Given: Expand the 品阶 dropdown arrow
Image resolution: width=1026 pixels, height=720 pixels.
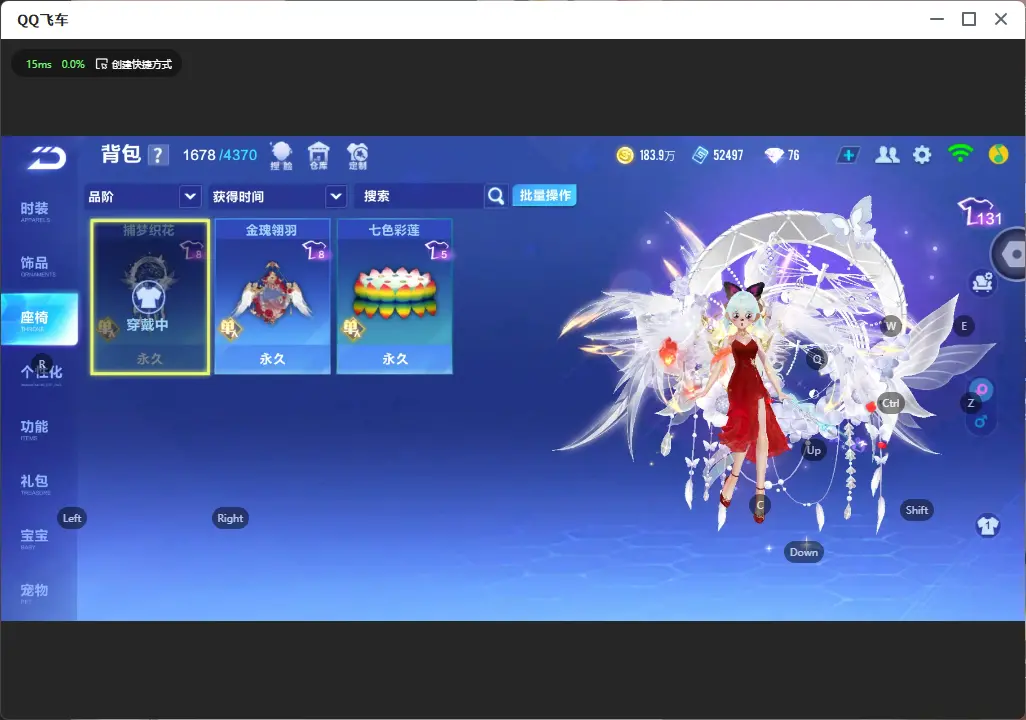Looking at the screenshot, I should (x=190, y=196).
